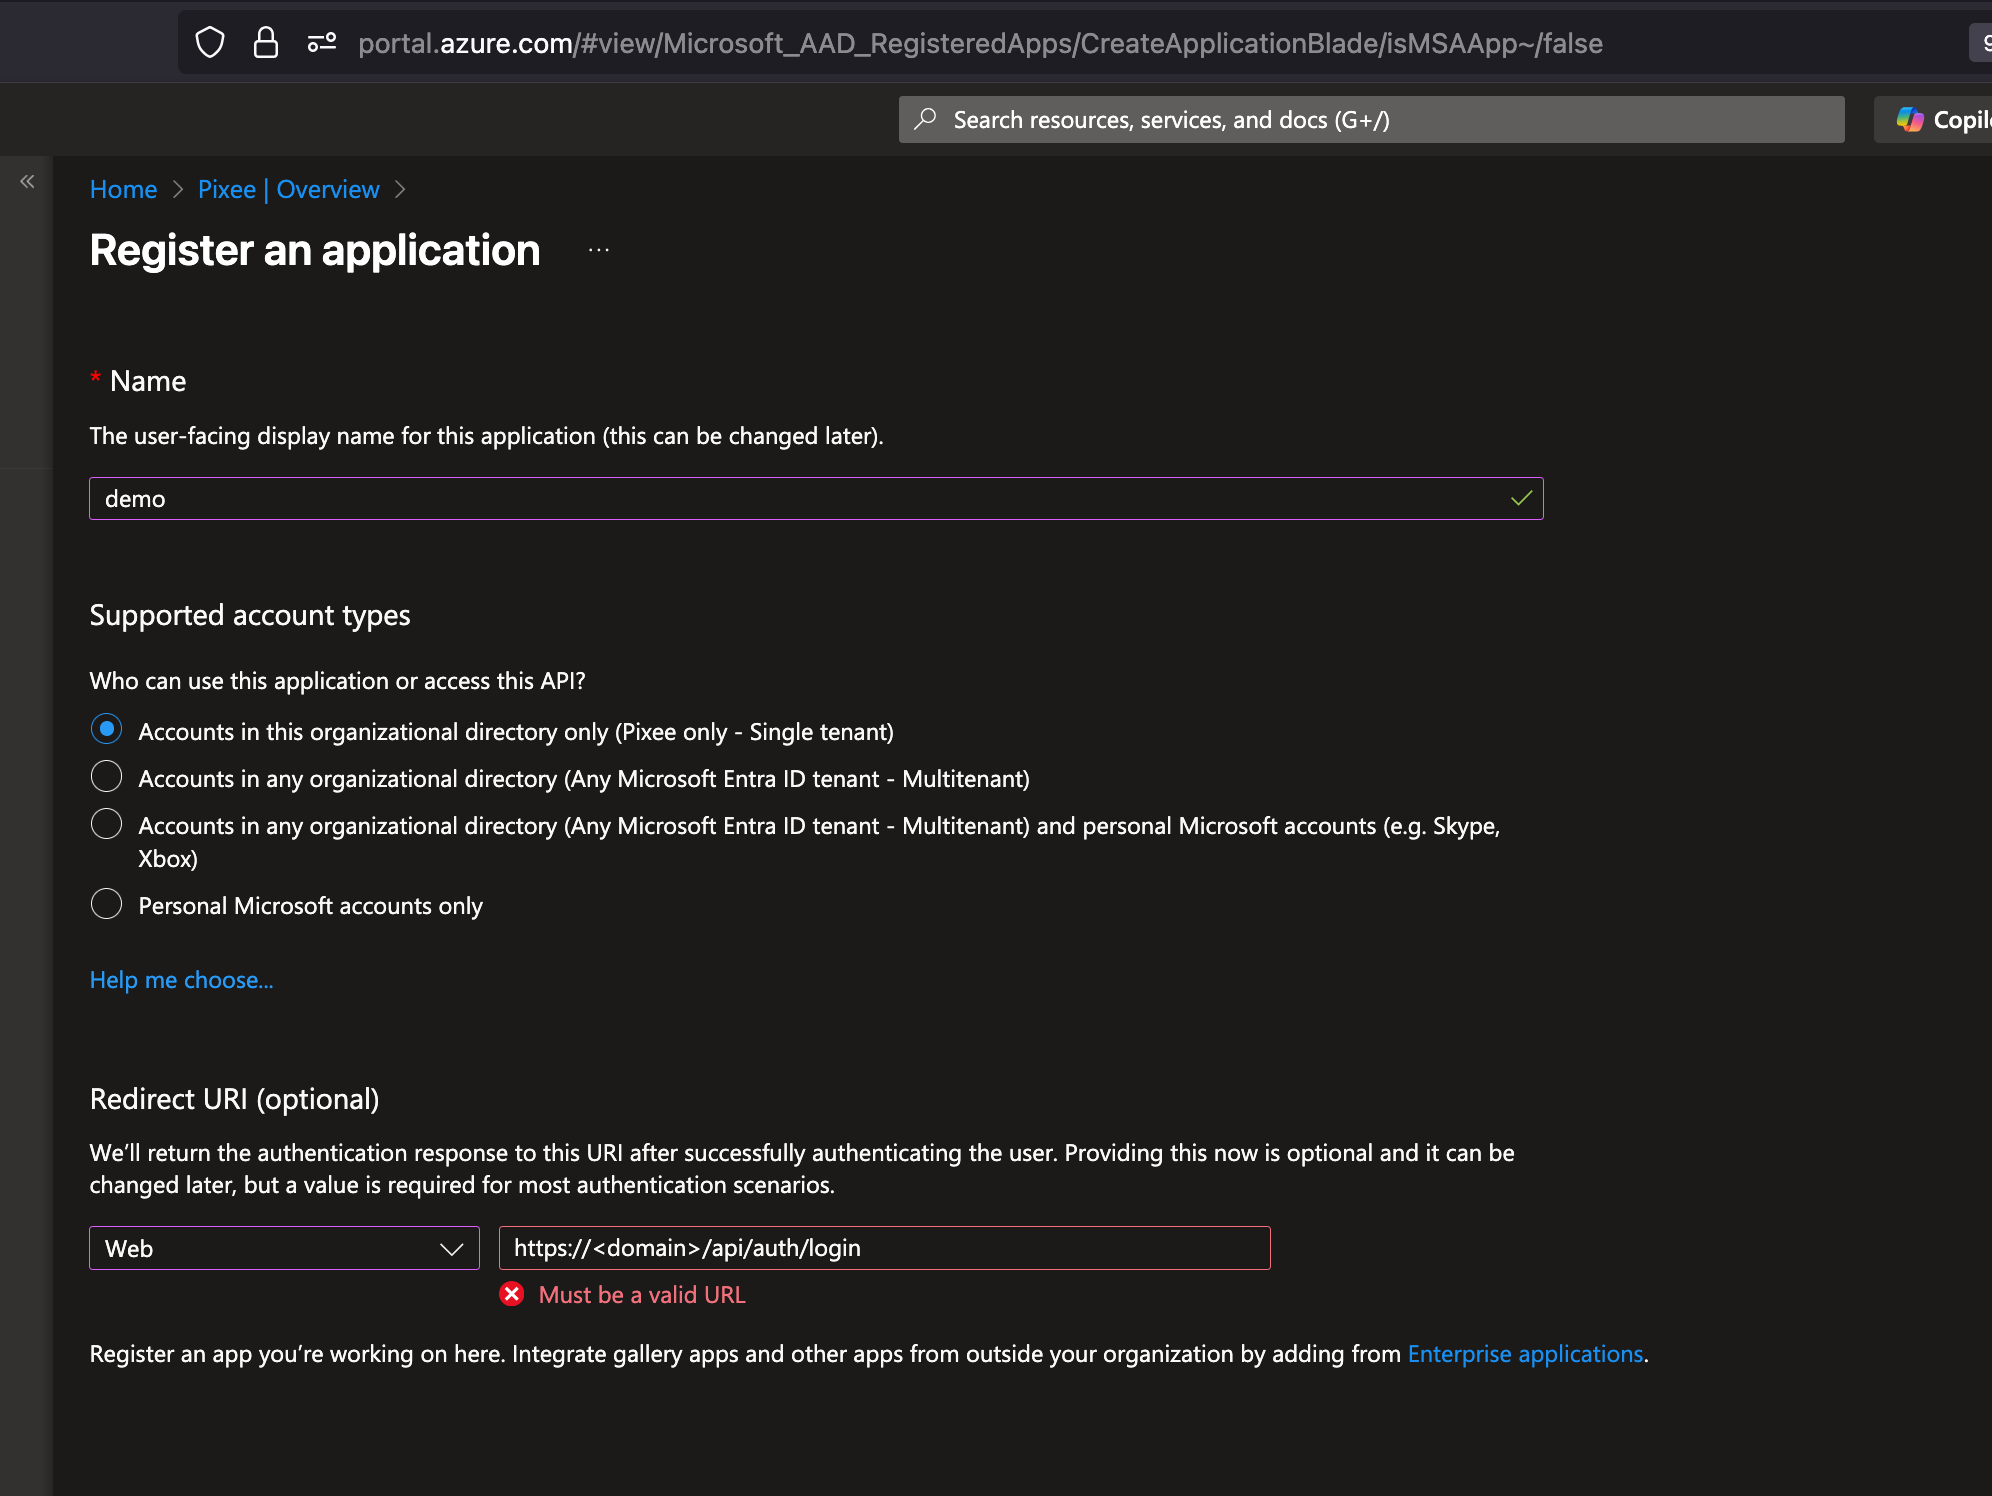Select the Multitenant and personal accounts option
Viewport: 1992px width, 1496px height.
(106, 823)
